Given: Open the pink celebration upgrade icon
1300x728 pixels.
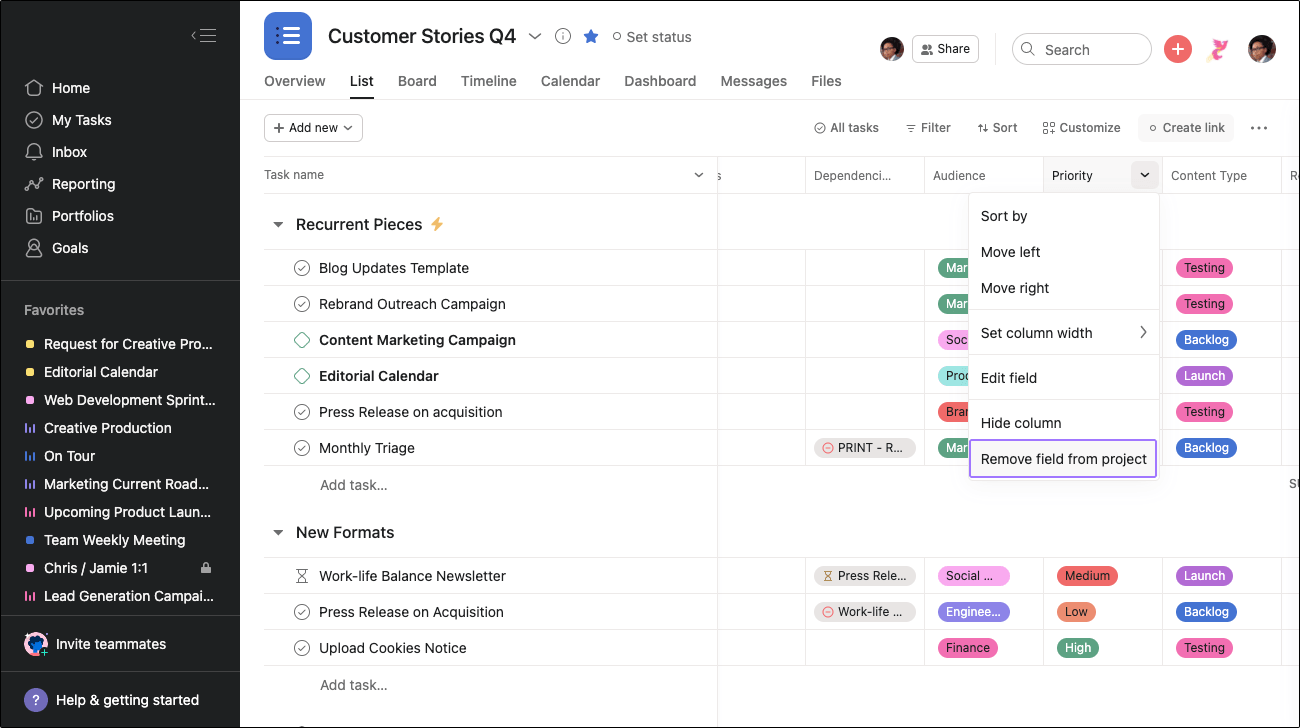Looking at the screenshot, I should [x=1218, y=49].
